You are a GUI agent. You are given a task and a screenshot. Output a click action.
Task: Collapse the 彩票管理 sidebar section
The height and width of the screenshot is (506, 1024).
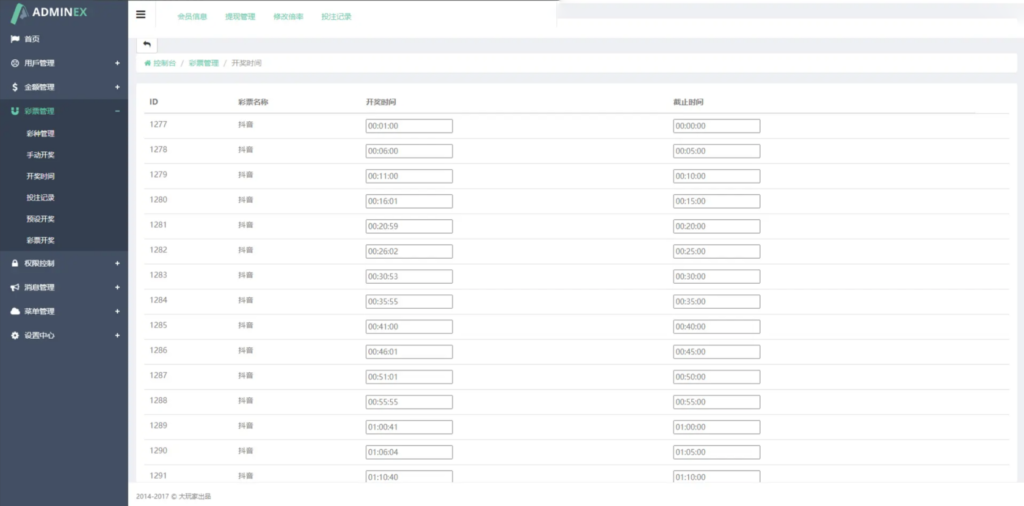(117, 111)
